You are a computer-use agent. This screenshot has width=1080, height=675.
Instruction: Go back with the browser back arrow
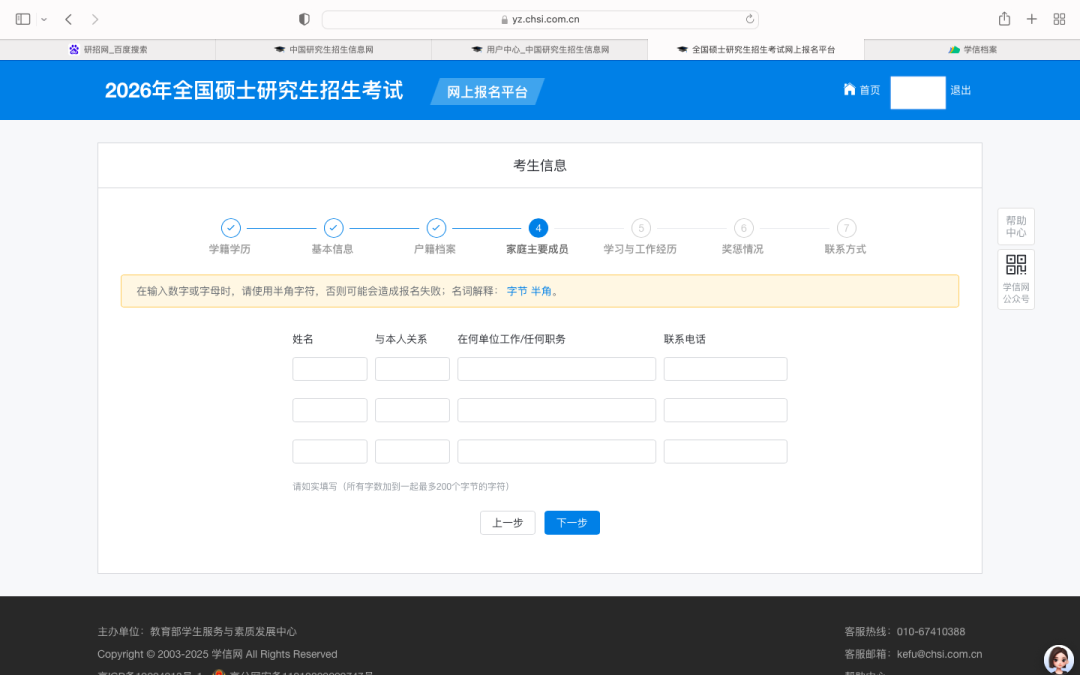[x=68, y=19]
